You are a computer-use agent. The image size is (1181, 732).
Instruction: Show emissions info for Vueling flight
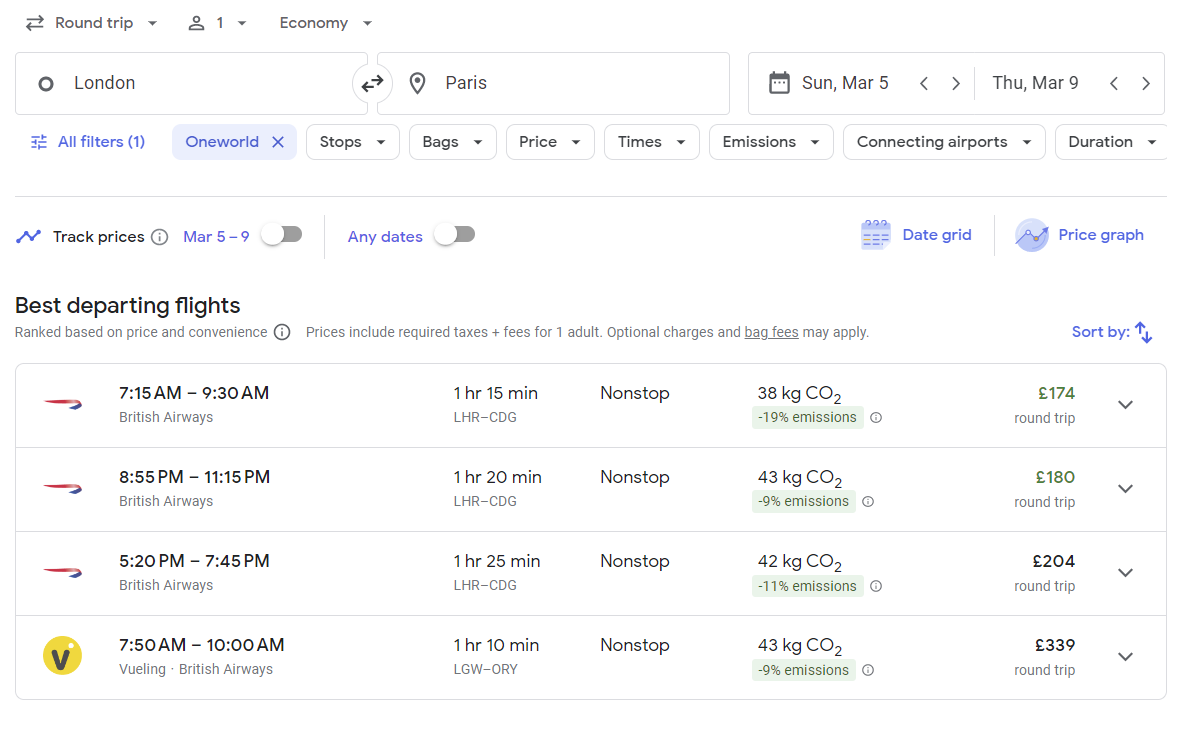click(x=868, y=670)
